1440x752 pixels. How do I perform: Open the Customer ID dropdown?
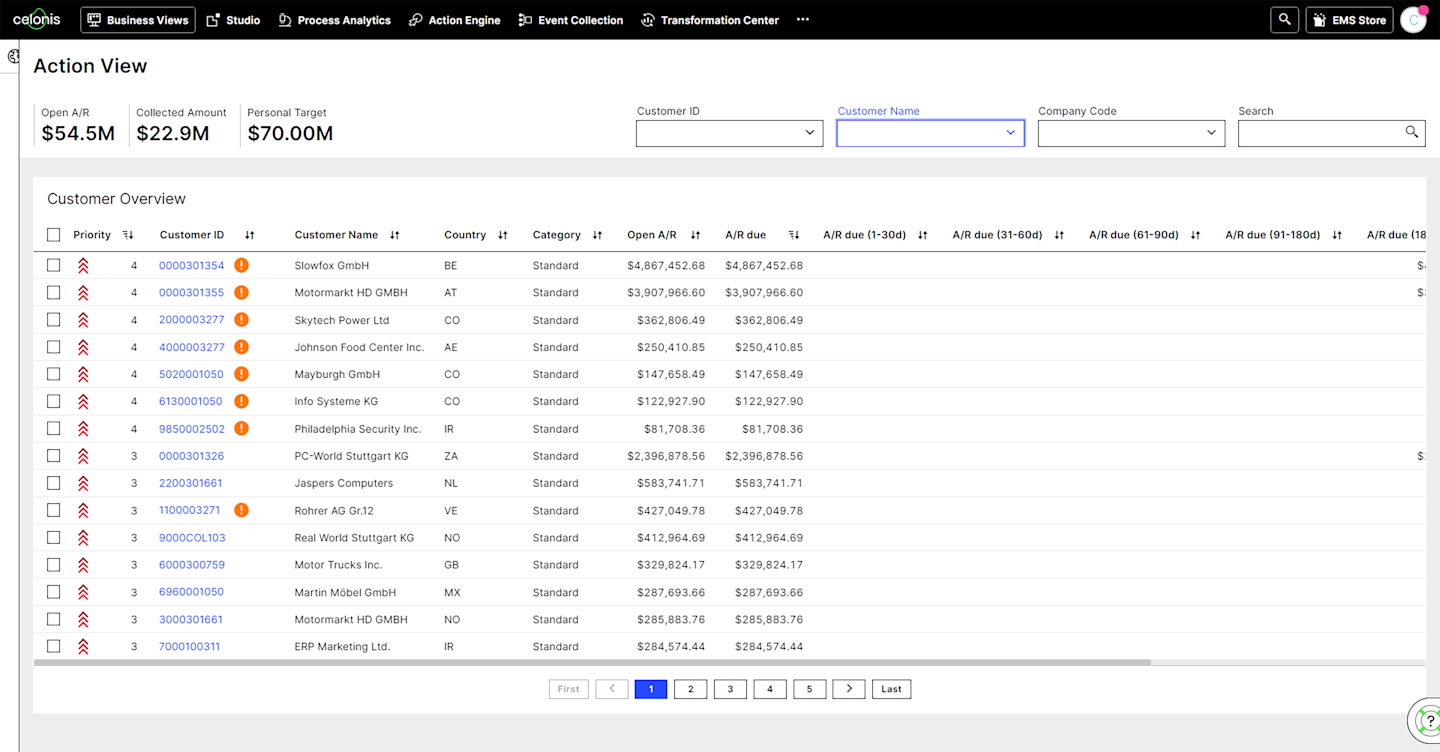click(809, 132)
